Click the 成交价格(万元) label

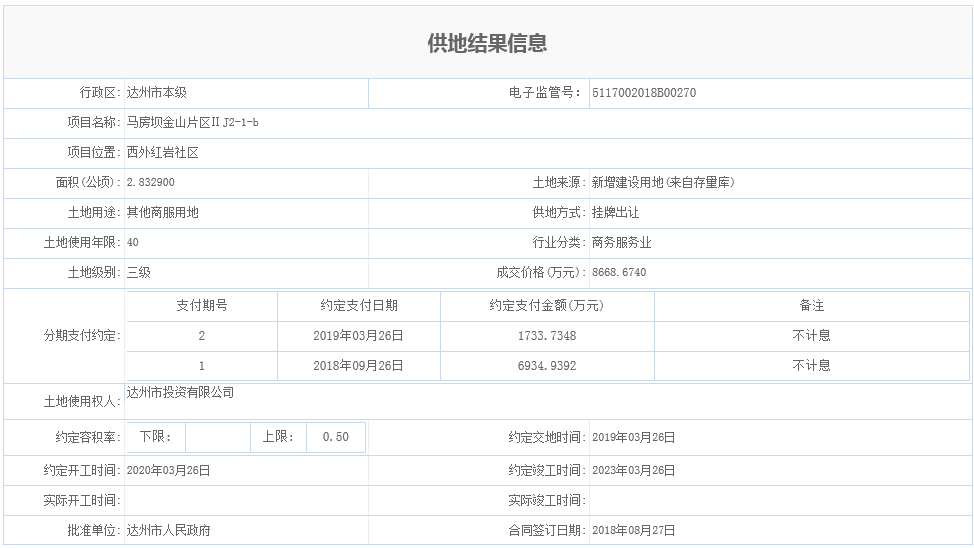click(541, 272)
